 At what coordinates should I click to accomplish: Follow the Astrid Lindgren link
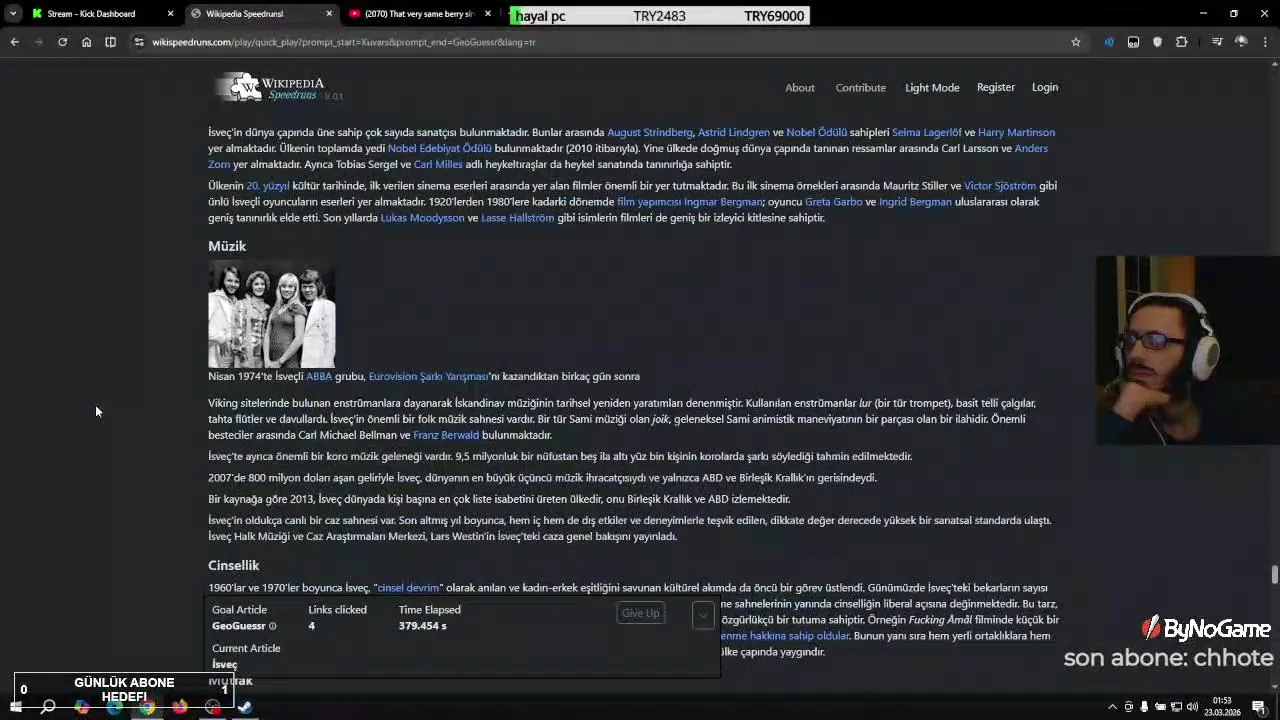734,132
